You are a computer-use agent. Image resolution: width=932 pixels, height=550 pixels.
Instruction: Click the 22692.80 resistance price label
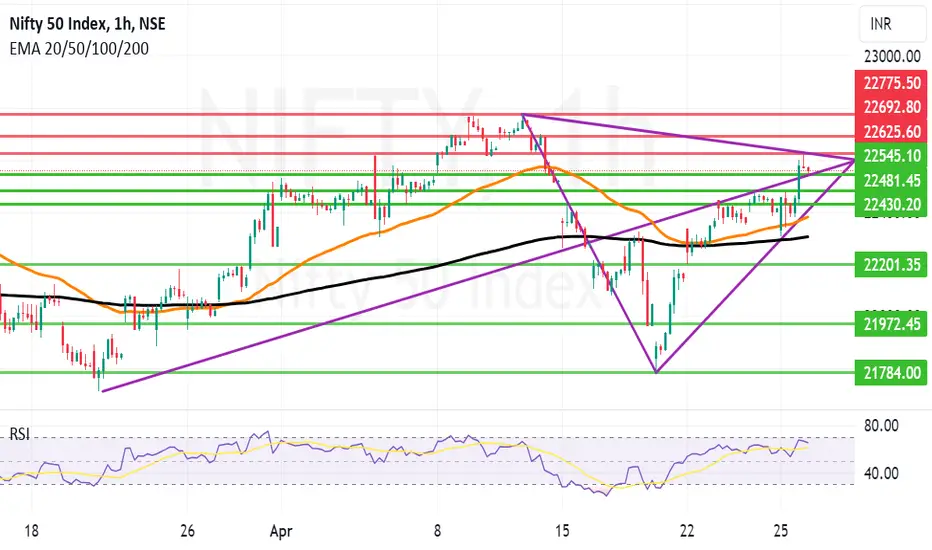891,107
